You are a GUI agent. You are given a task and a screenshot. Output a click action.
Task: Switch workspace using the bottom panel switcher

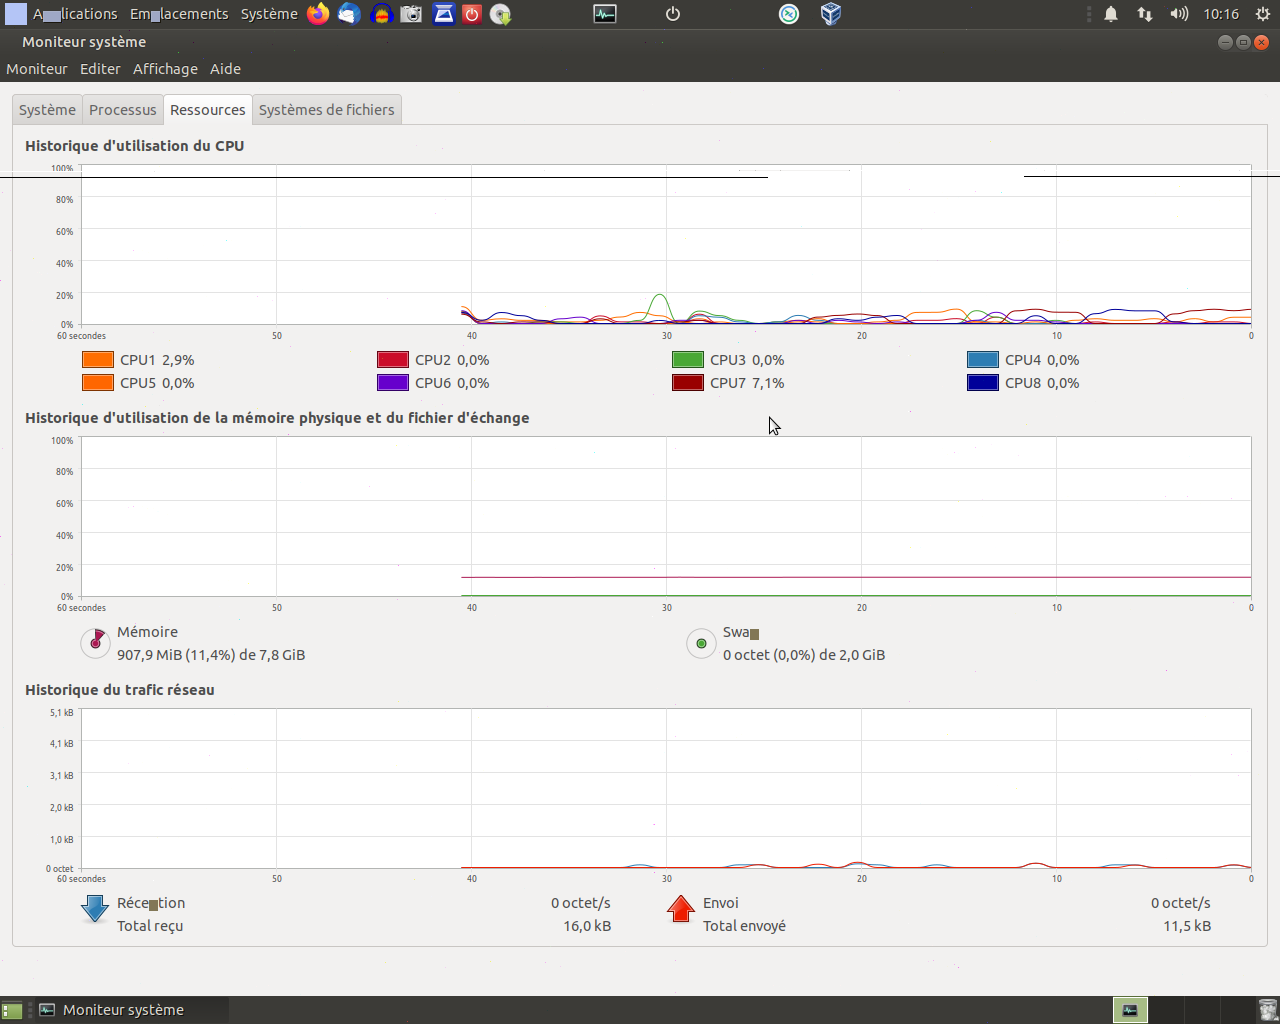pyautogui.click(x=1130, y=1010)
